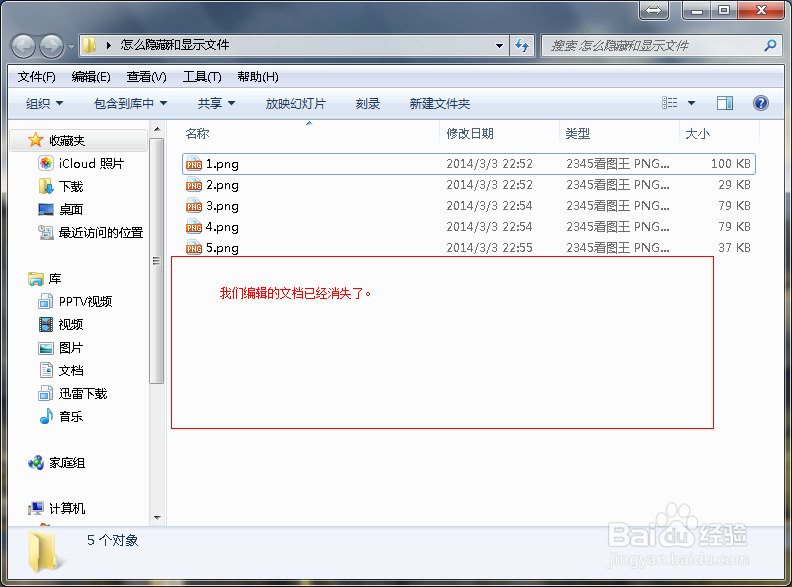
Task: Click the 迅雷下载 library icon
Action: tap(45, 394)
